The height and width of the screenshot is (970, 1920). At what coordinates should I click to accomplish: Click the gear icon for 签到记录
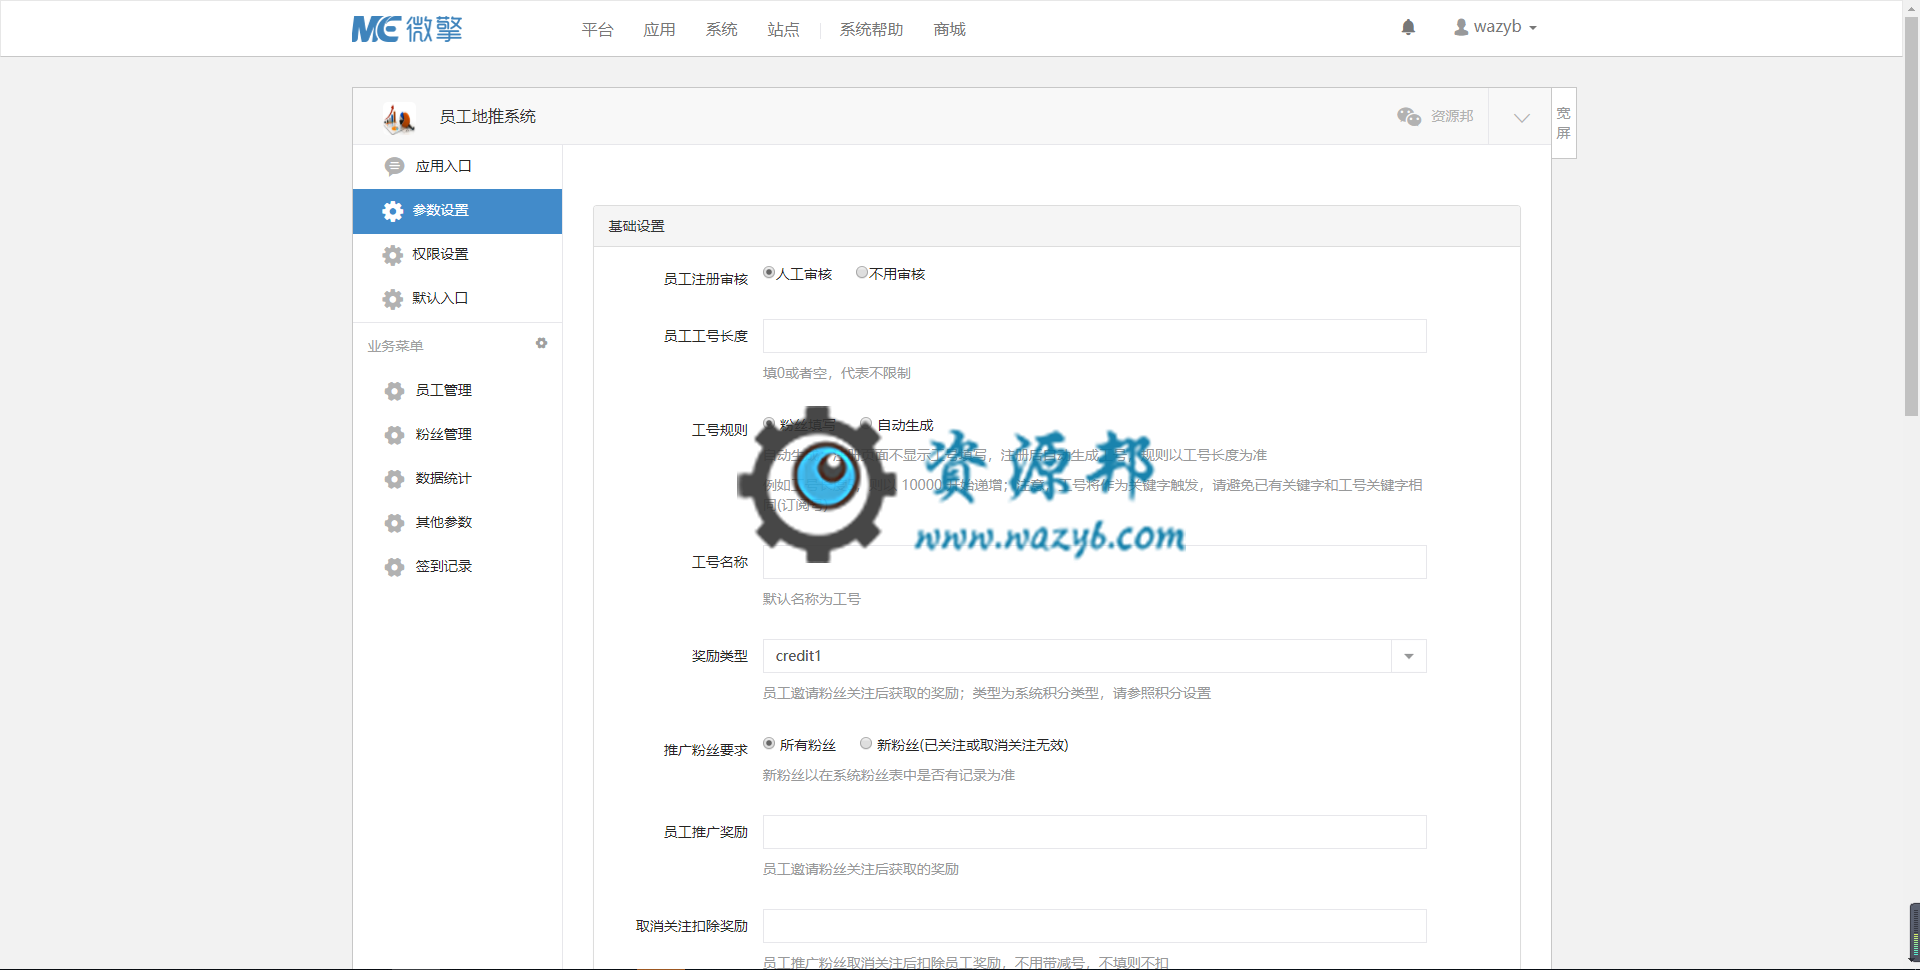(x=394, y=567)
